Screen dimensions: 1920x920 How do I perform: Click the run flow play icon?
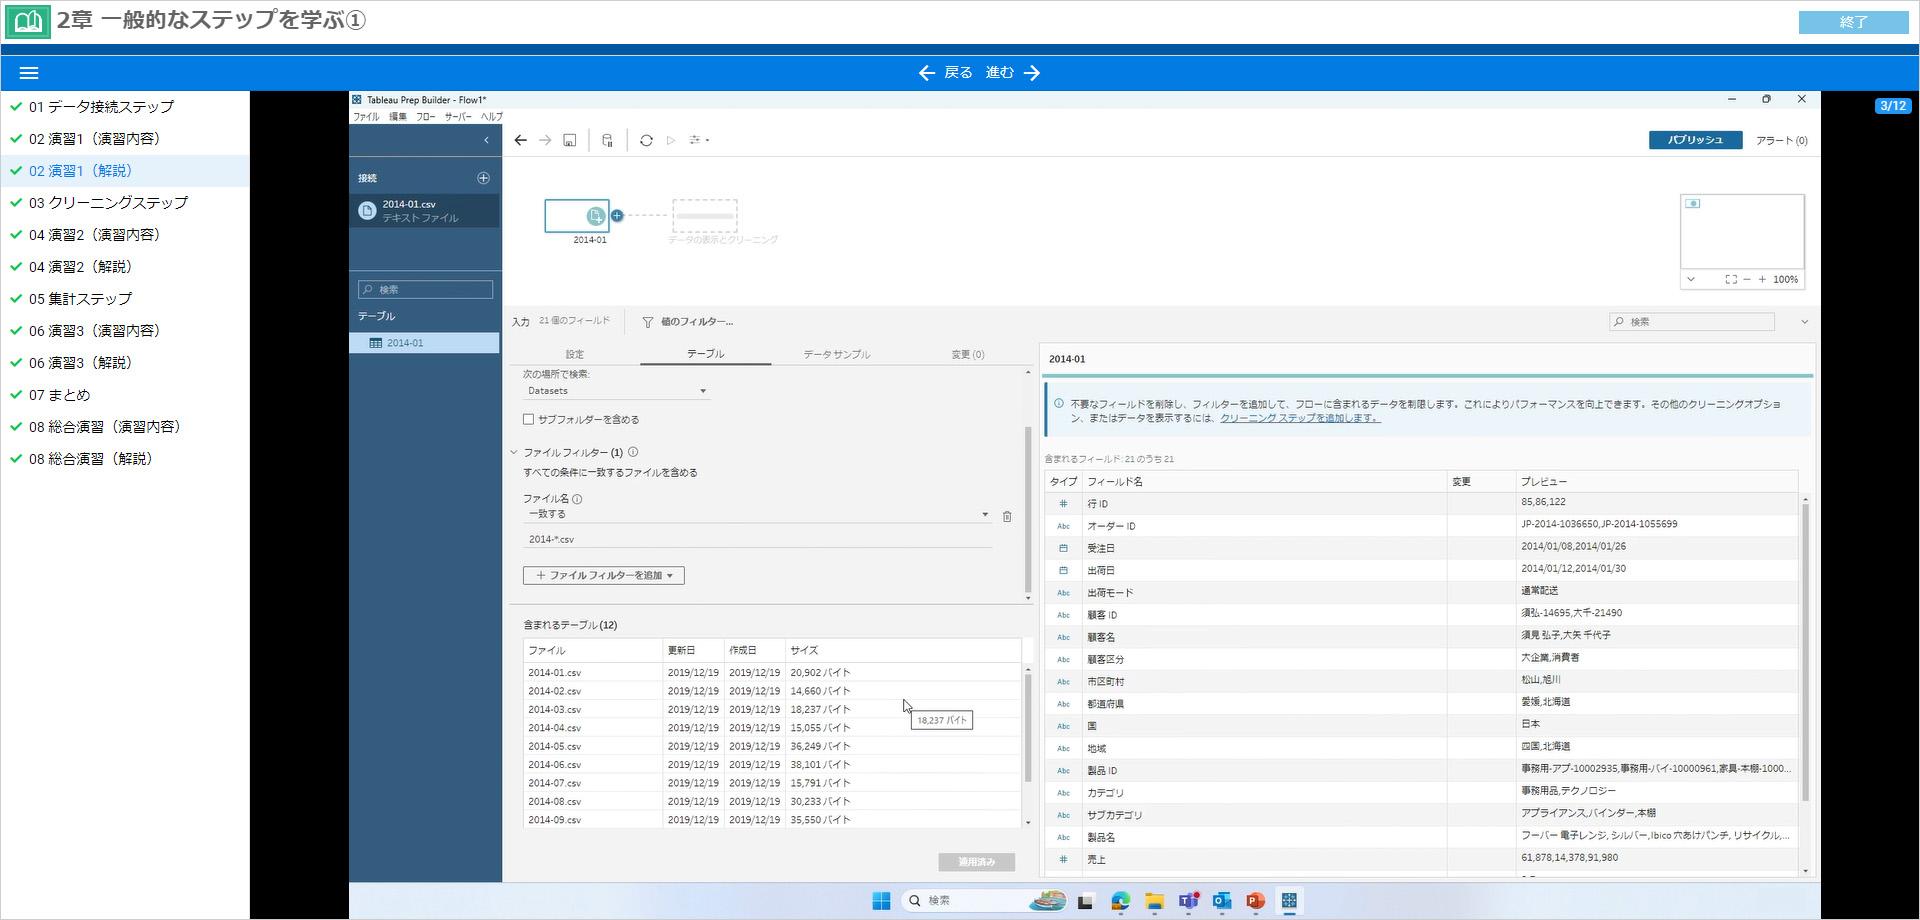(x=671, y=140)
